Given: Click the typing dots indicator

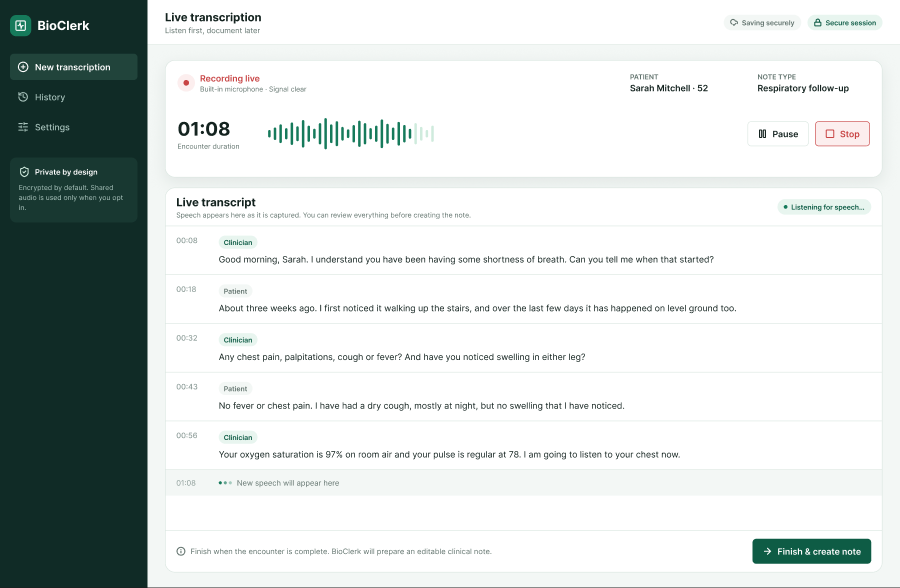Looking at the screenshot, I should pyautogui.click(x=225, y=483).
